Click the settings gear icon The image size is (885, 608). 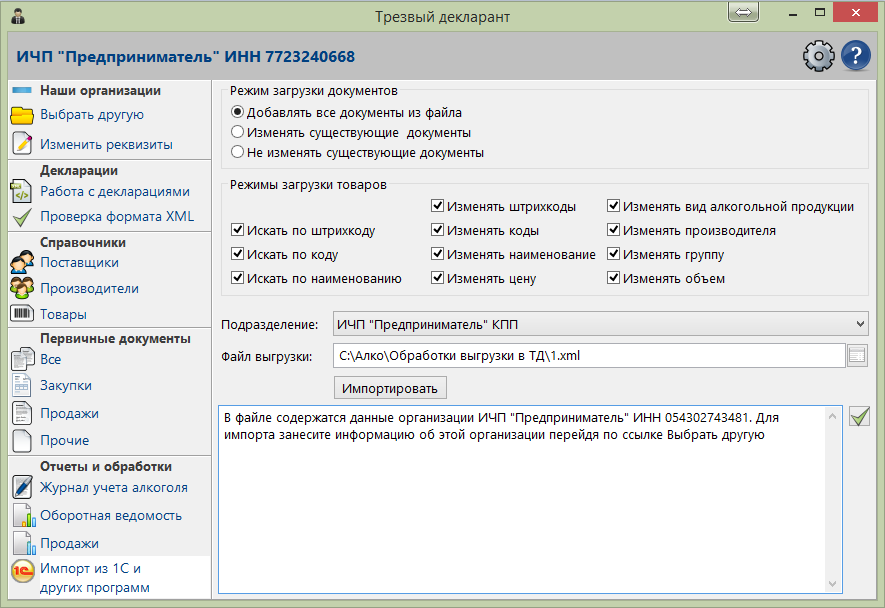click(x=818, y=56)
